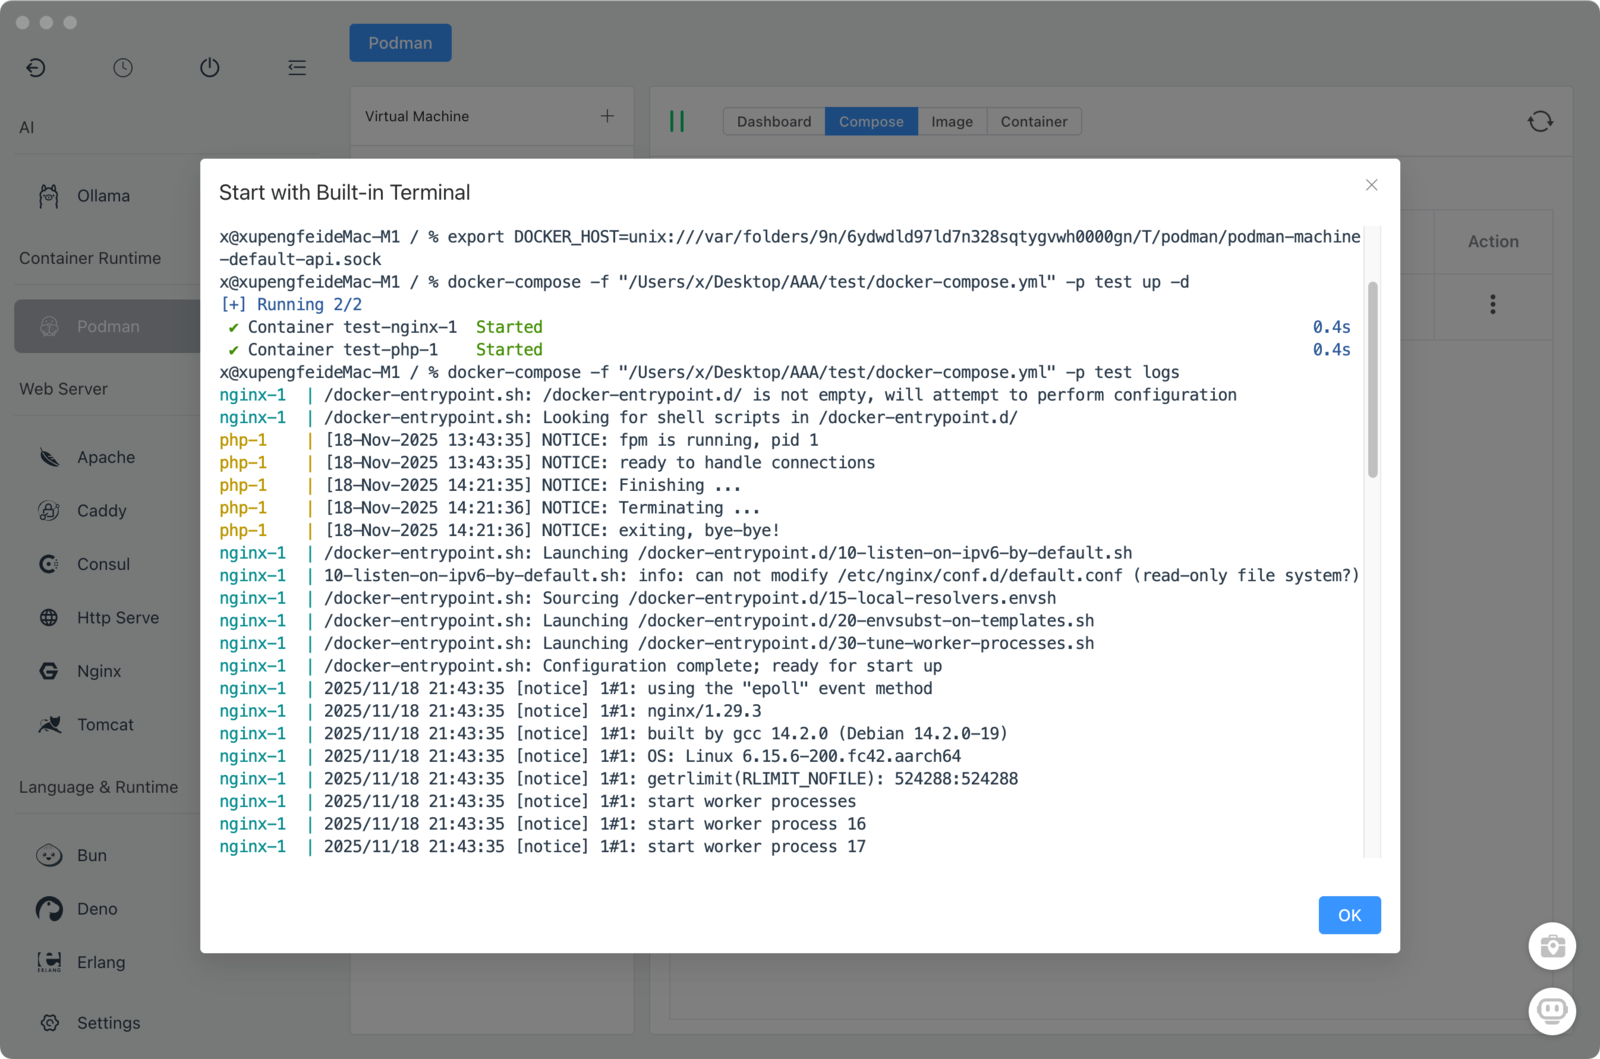Select Tomcat in the sidebar

[105, 725]
